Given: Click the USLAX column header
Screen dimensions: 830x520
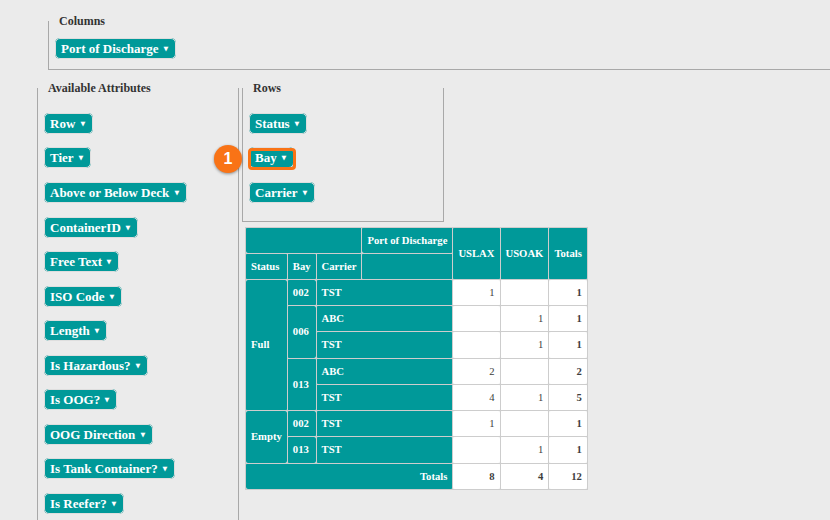Looking at the screenshot, I should coord(476,254).
